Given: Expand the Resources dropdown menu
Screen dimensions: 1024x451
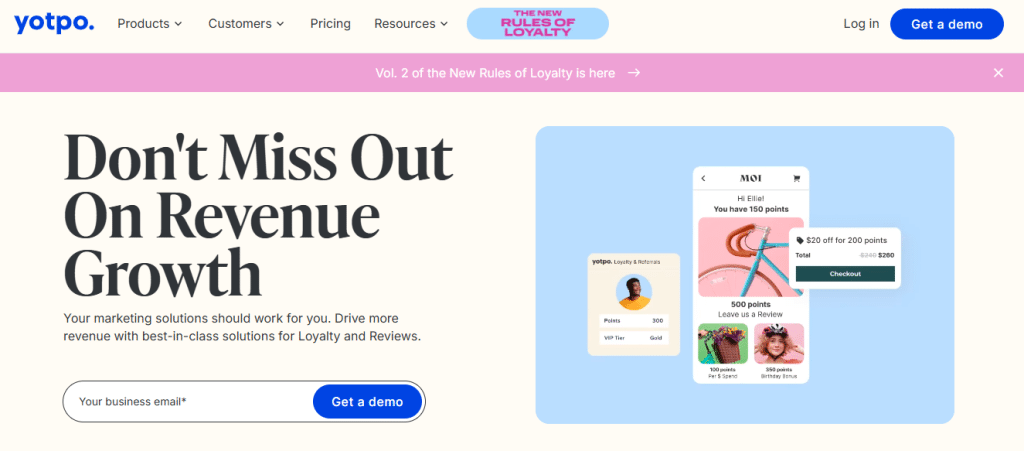Looking at the screenshot, I should [x=411, y=23].
